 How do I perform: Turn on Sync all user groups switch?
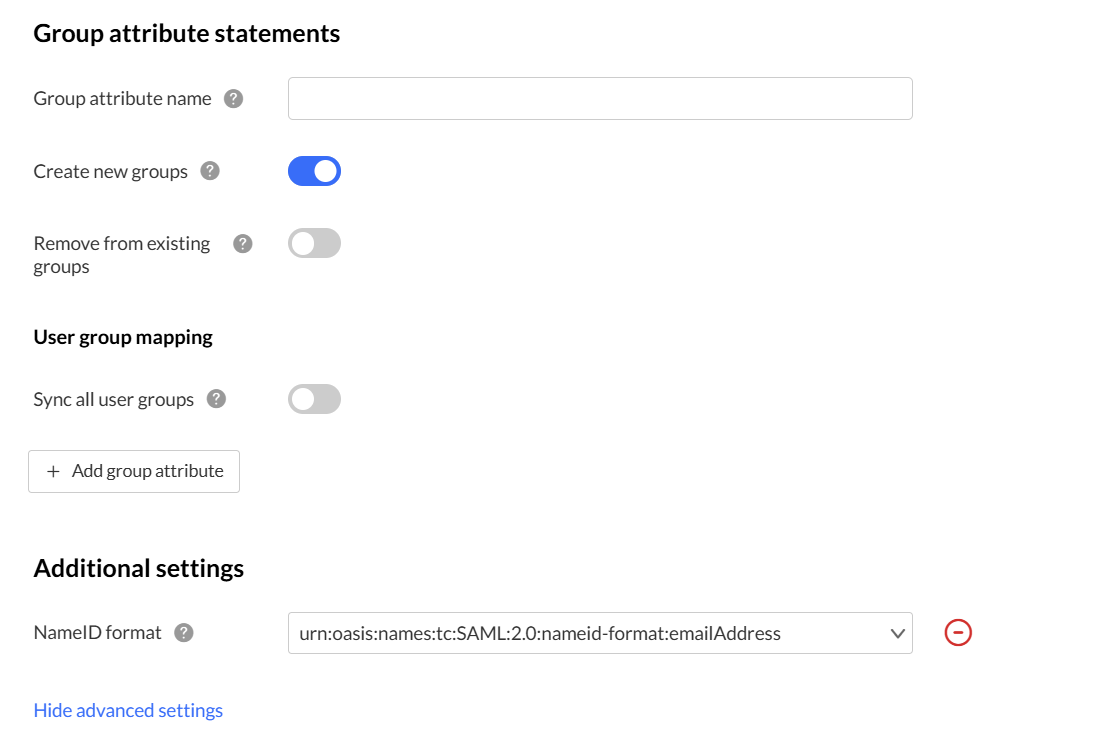(x=314, y=400)
